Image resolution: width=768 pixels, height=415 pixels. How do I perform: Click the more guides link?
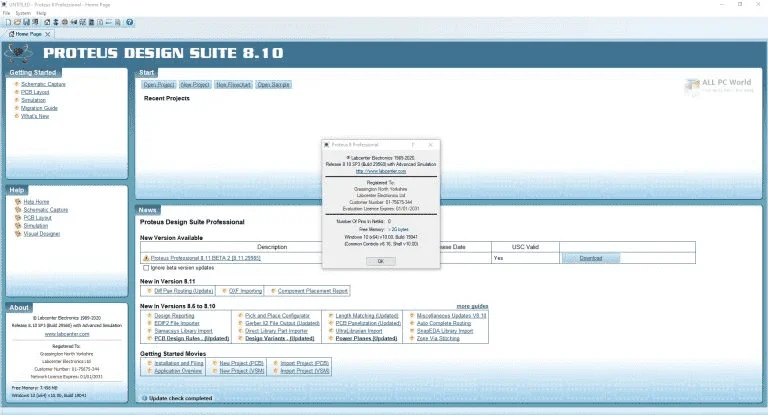(x=472, y=306)
